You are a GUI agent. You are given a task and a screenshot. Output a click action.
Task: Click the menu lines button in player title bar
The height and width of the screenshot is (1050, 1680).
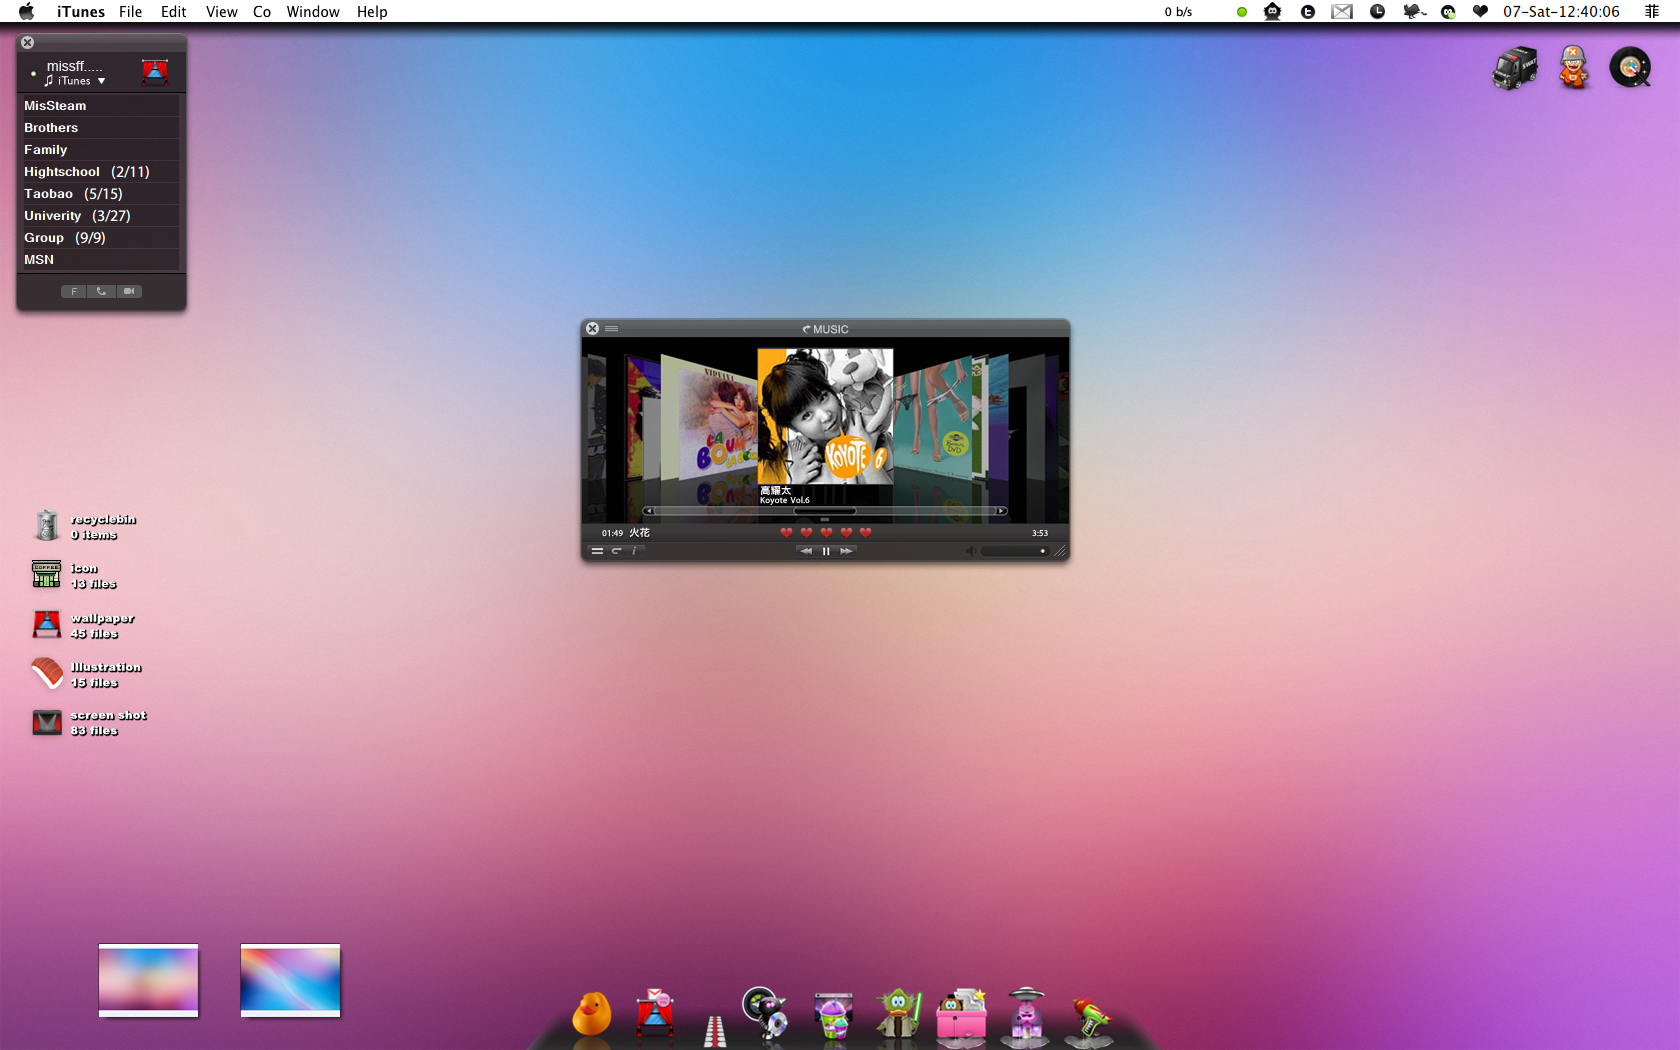[x=611, y=329]
